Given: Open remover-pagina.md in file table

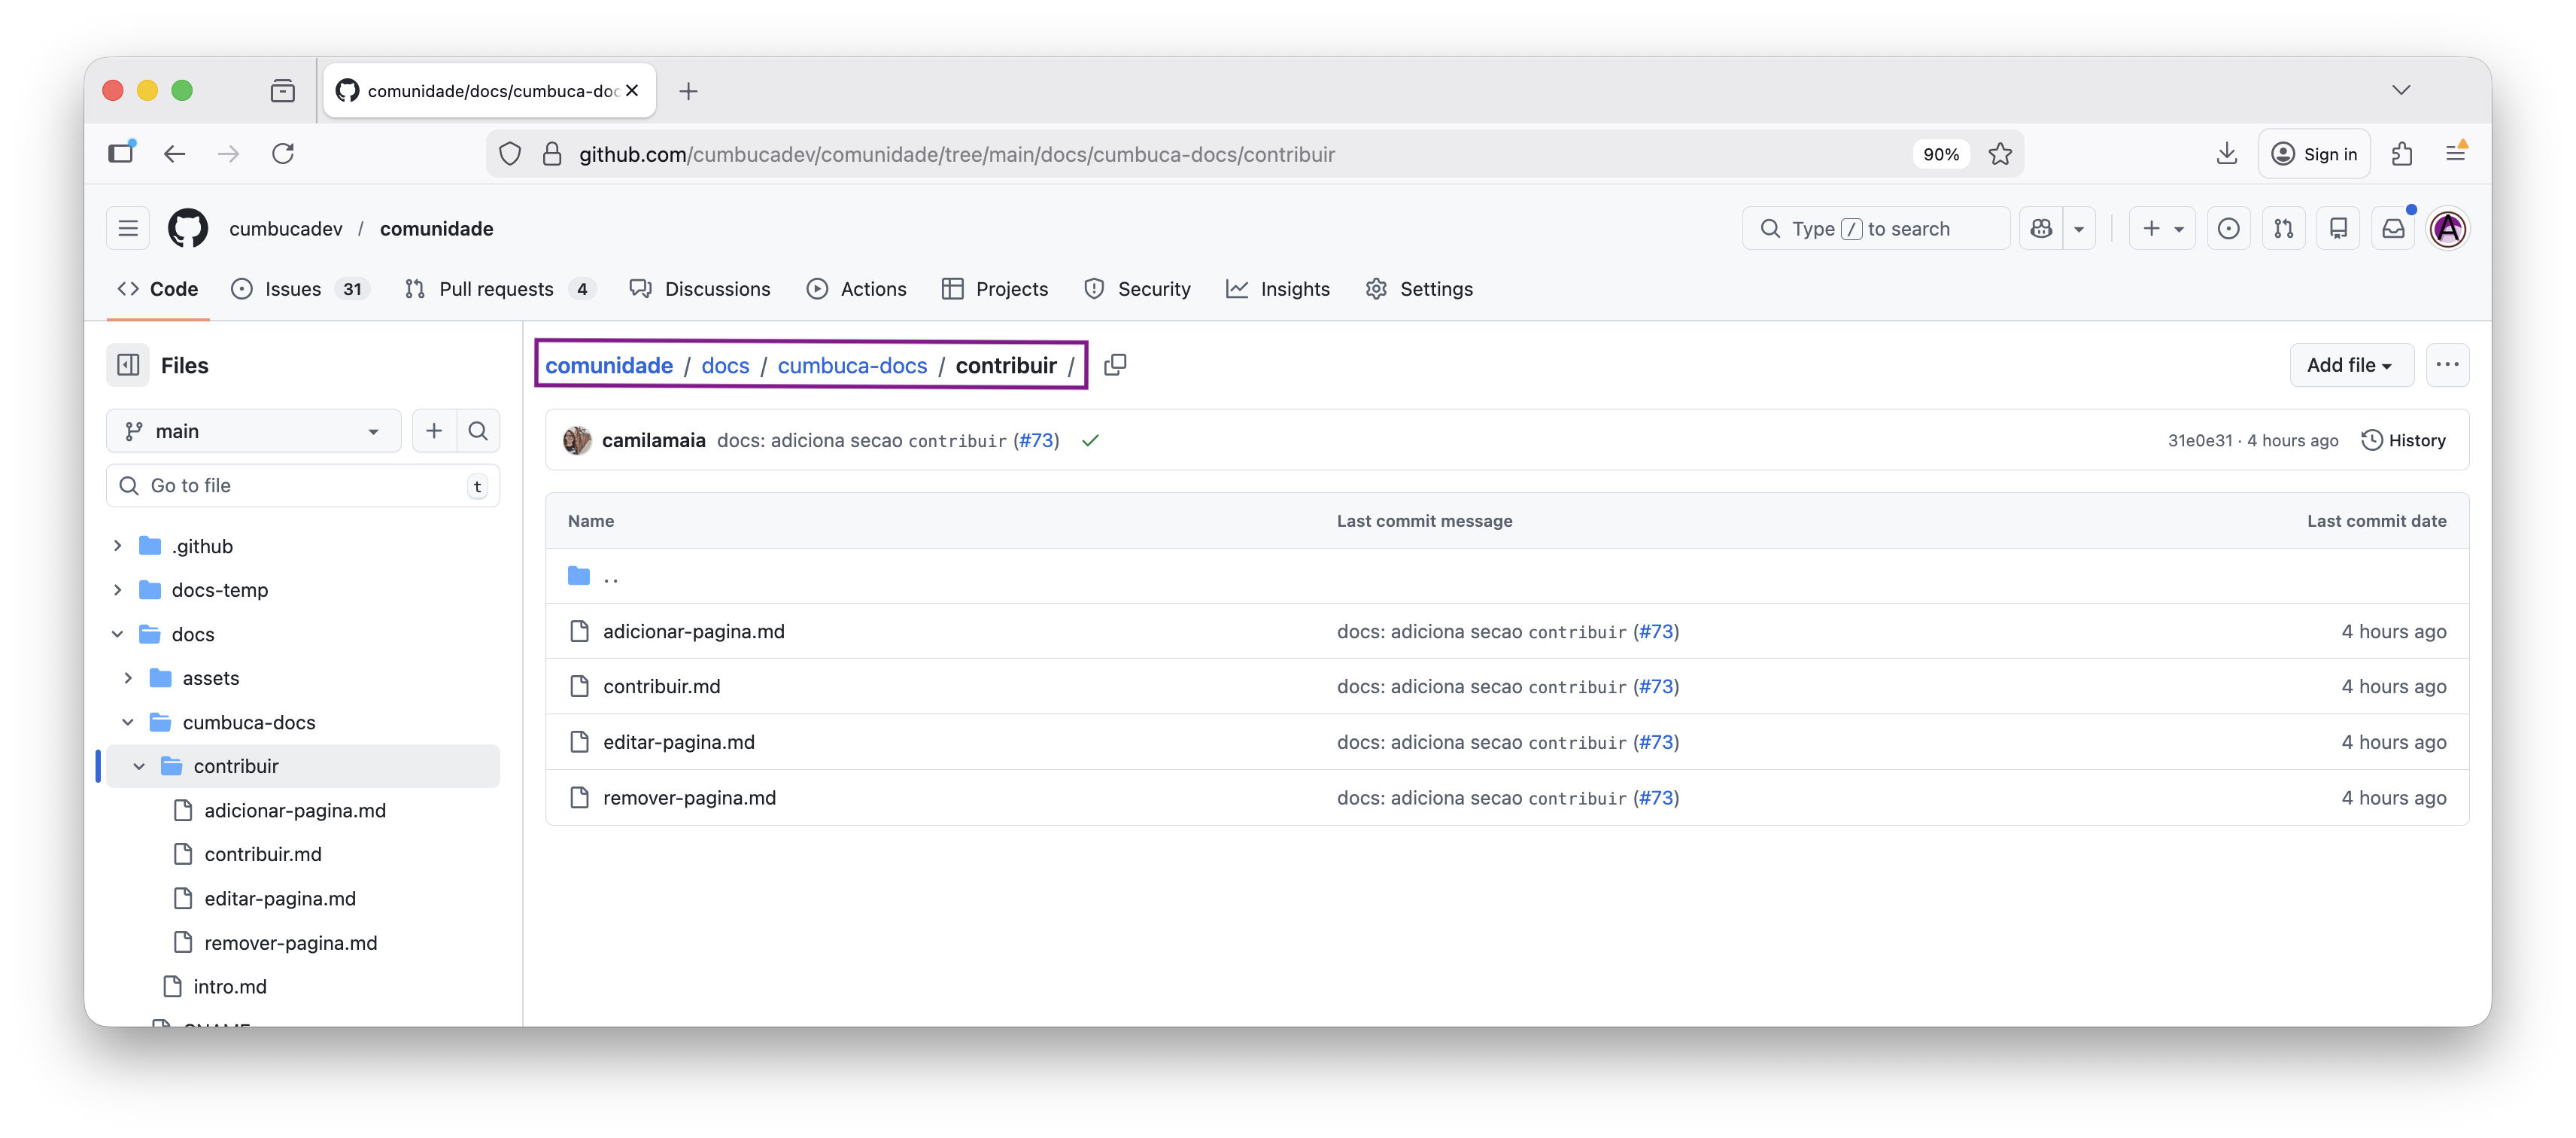Looking at the screenshot, I should pyautogui.click(x=690, y=798).
